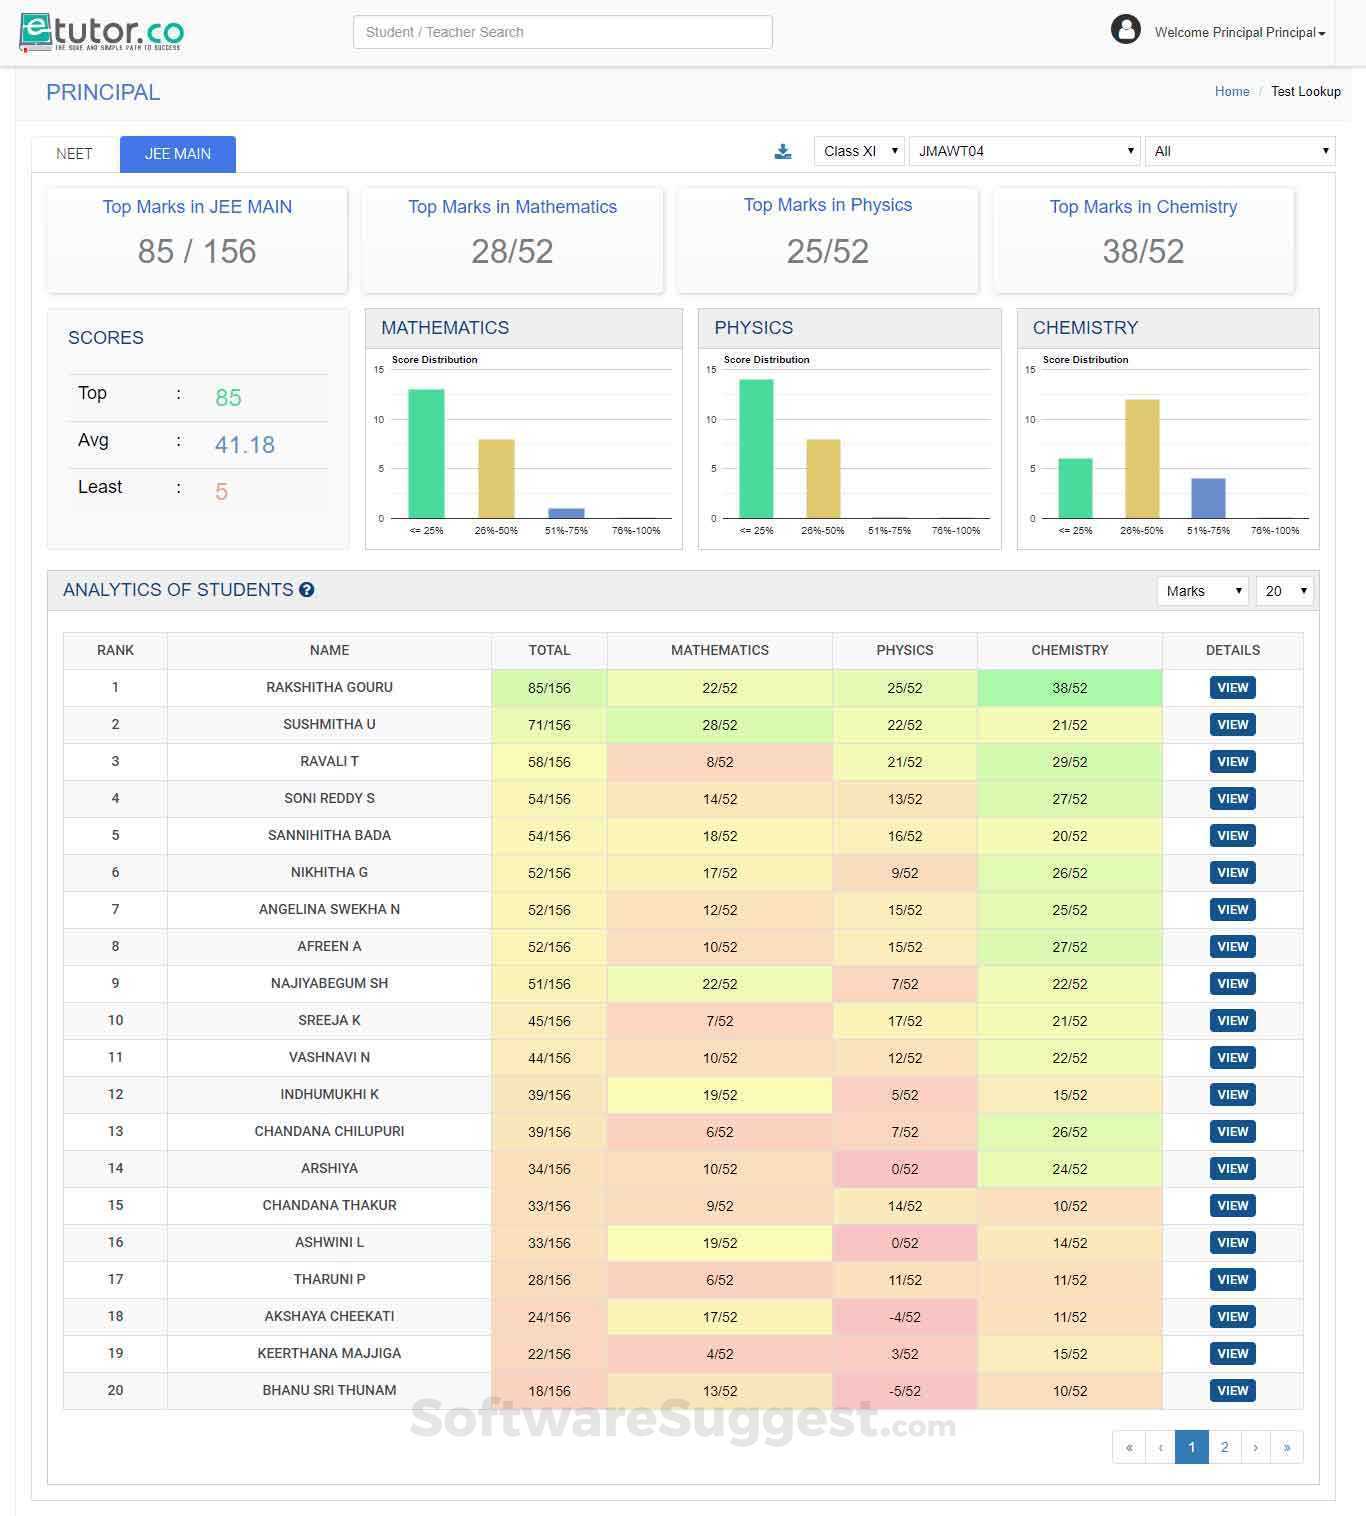Jump to first page using double-arrow icon
The image size is (1366, 1516).
1128,1447
